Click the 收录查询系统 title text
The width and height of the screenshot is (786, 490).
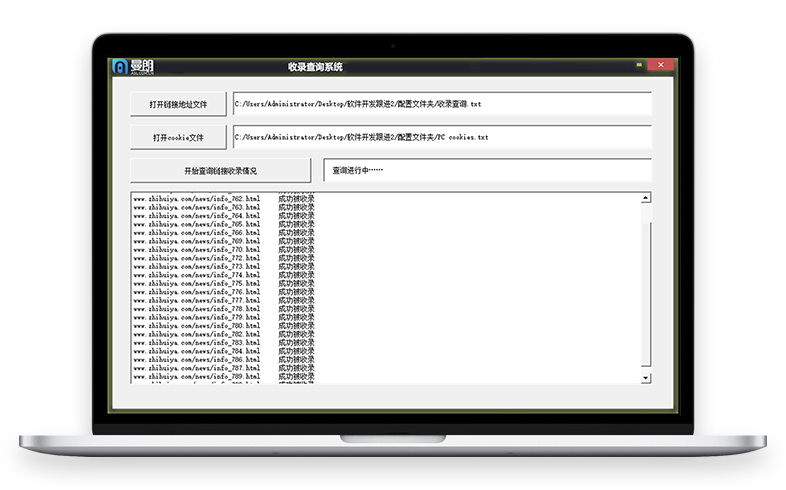click(314, 67)
